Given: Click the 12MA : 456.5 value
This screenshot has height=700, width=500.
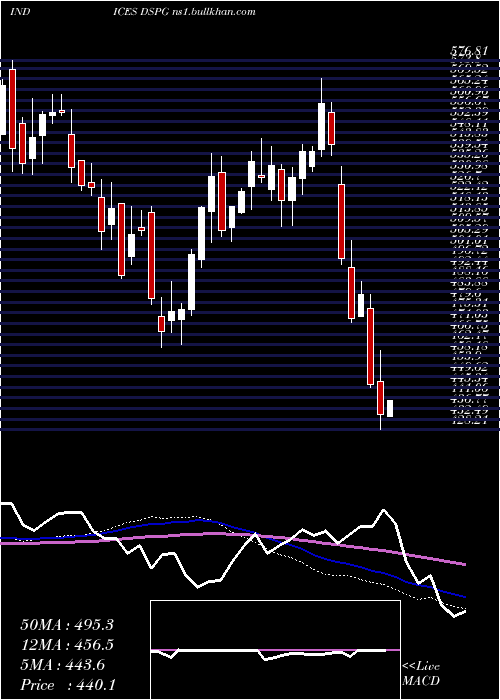Looking at the screenshot, I should click(67, 645).
